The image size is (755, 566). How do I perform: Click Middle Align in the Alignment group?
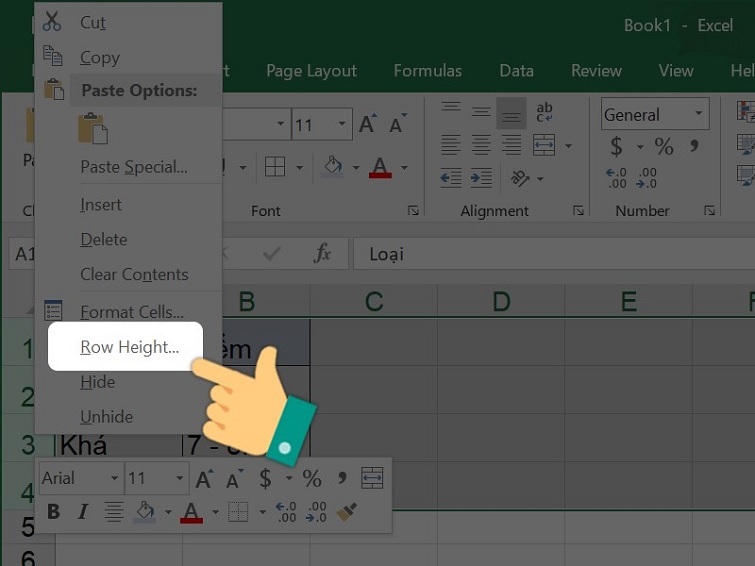pyautogui.click(x=481, y=113)
